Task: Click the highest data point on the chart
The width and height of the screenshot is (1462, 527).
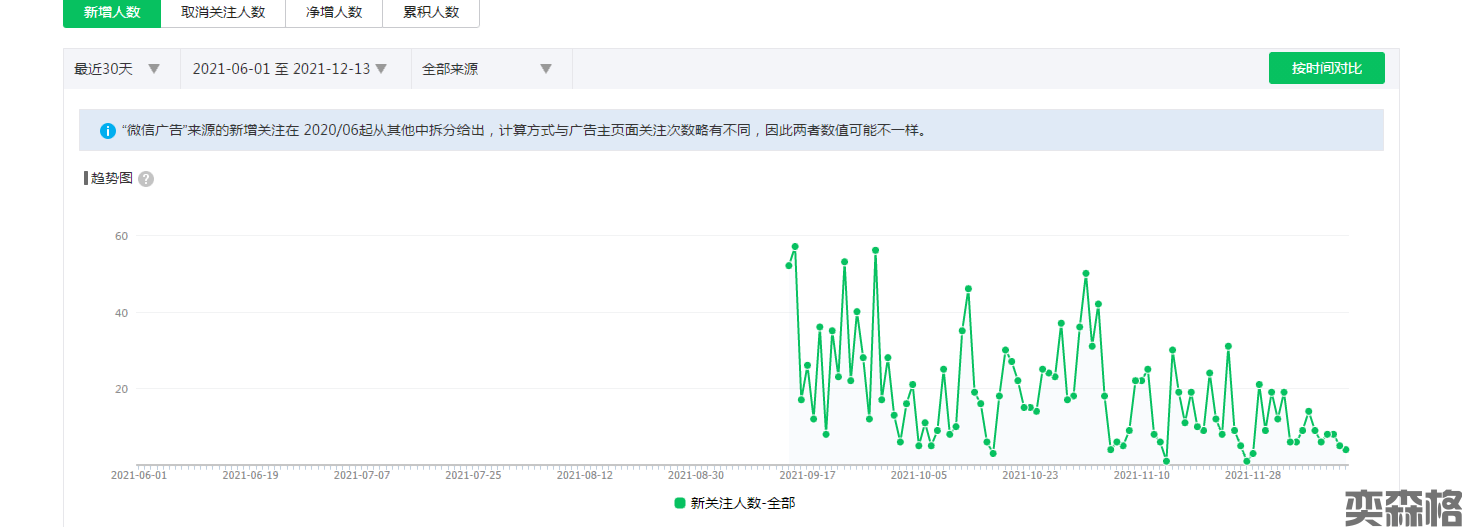Action: pos(795,246)
